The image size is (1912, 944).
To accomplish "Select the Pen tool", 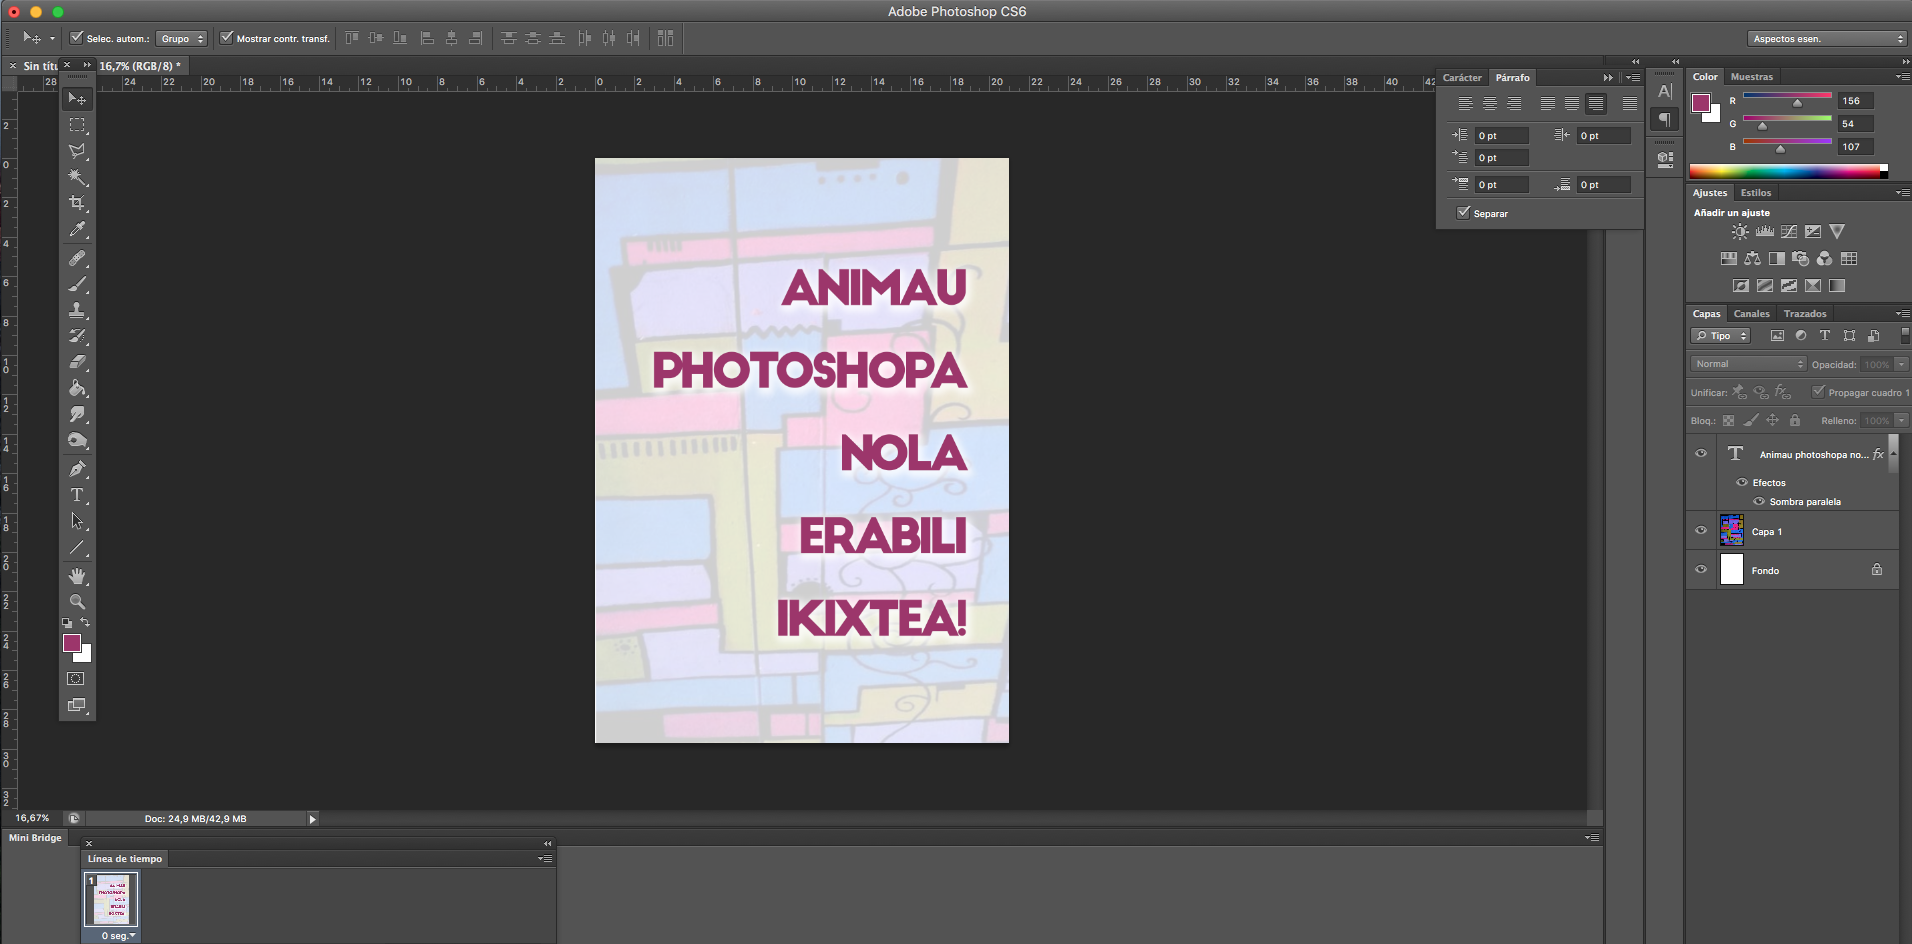I will (77, 468).
